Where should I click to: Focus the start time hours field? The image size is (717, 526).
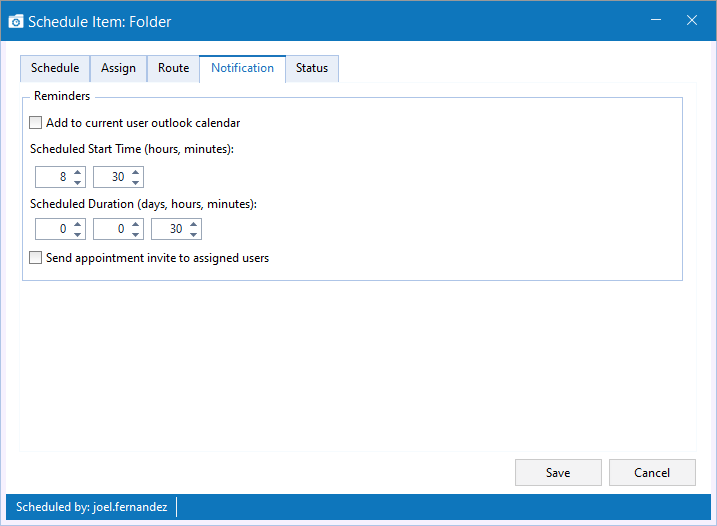[x=54, y=177]
